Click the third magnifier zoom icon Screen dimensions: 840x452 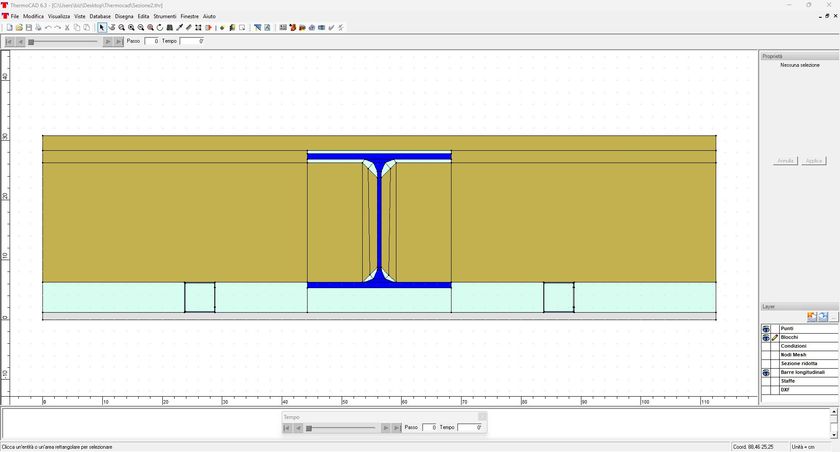141,27
